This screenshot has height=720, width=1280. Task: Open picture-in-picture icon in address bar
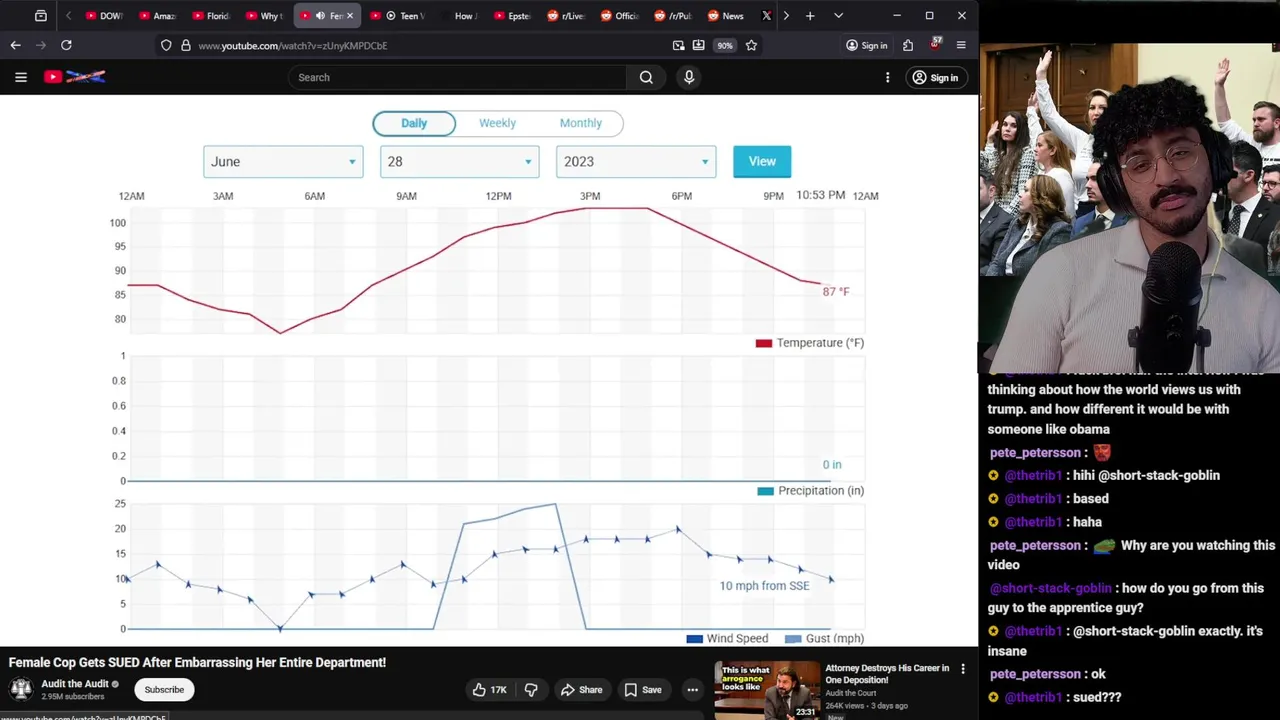point(678,45)
